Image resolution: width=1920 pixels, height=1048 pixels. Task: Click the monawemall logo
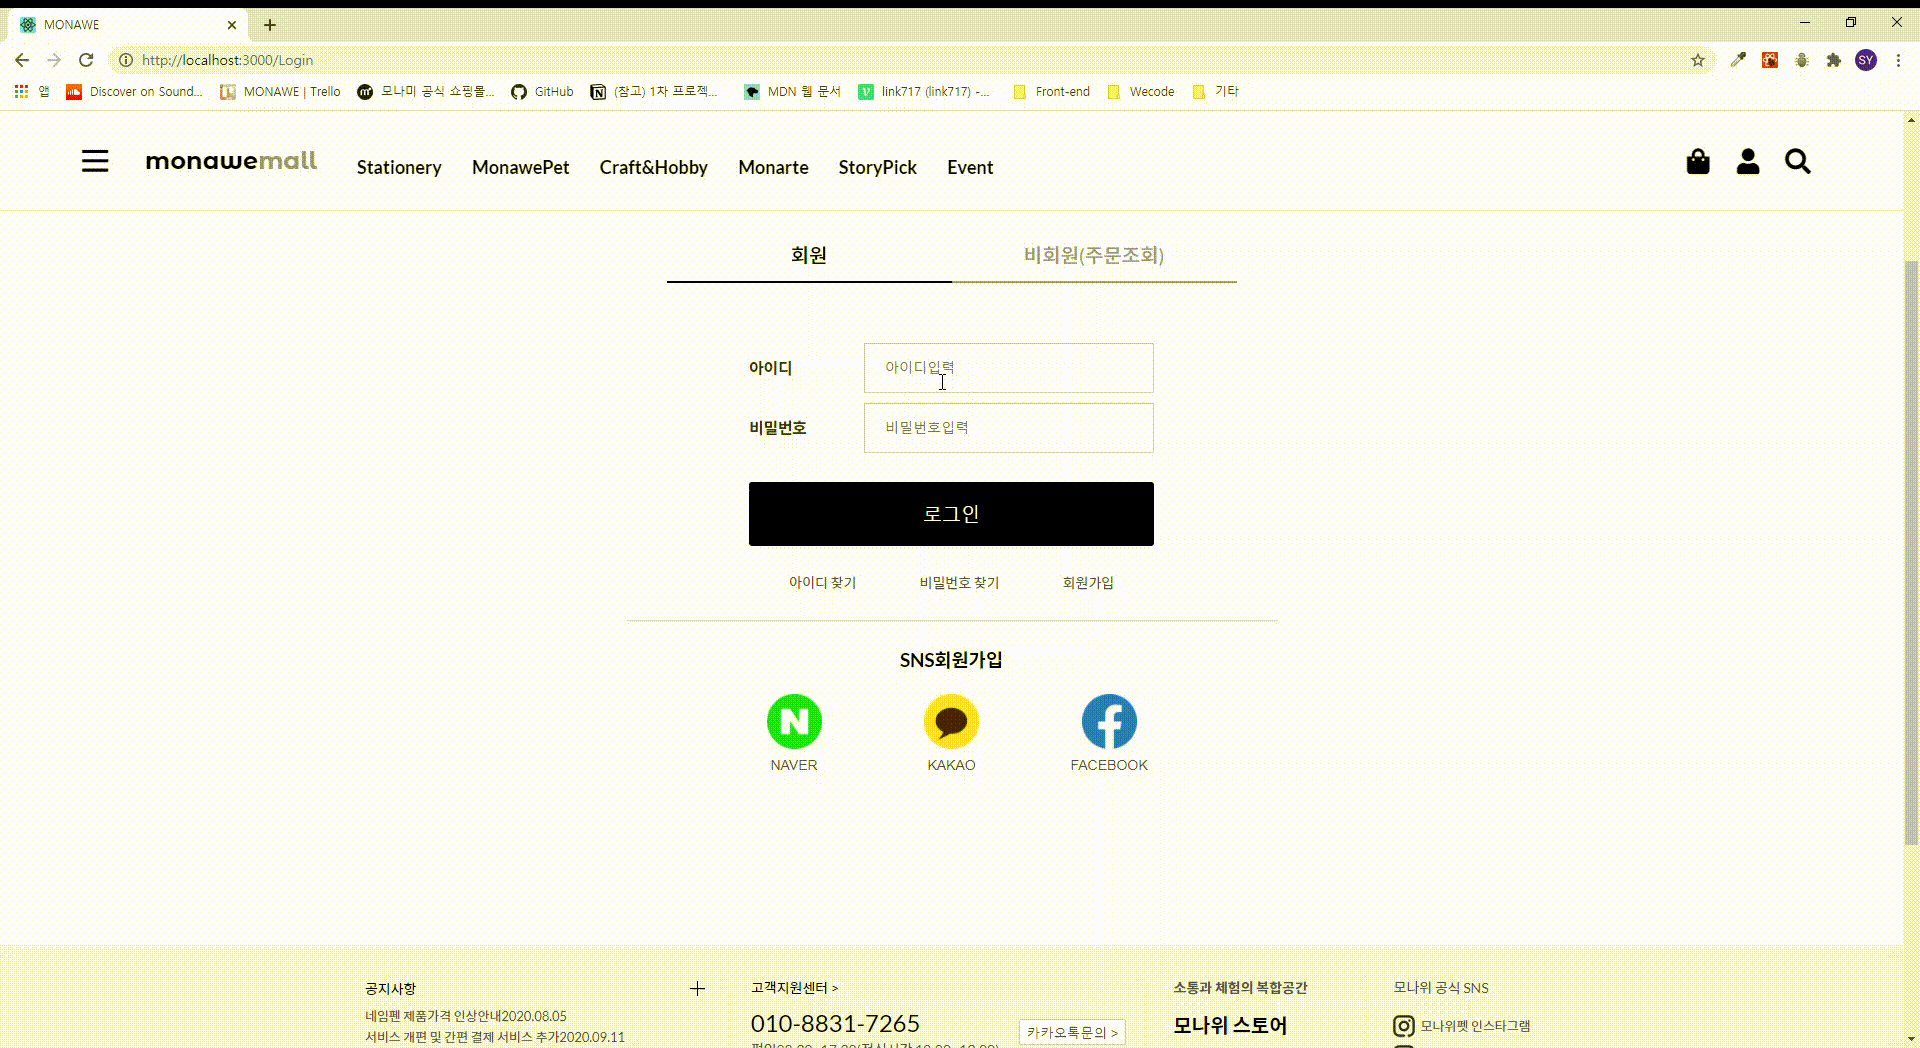tap(231, 161)
